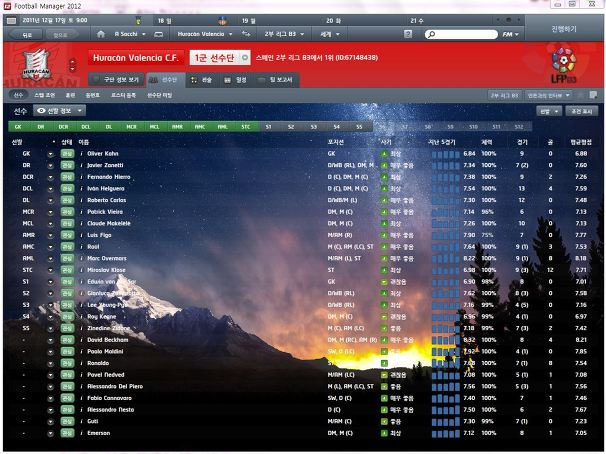606x454 pixels.
Task: Open the info icon beside David Beckham
Action: 82,340
